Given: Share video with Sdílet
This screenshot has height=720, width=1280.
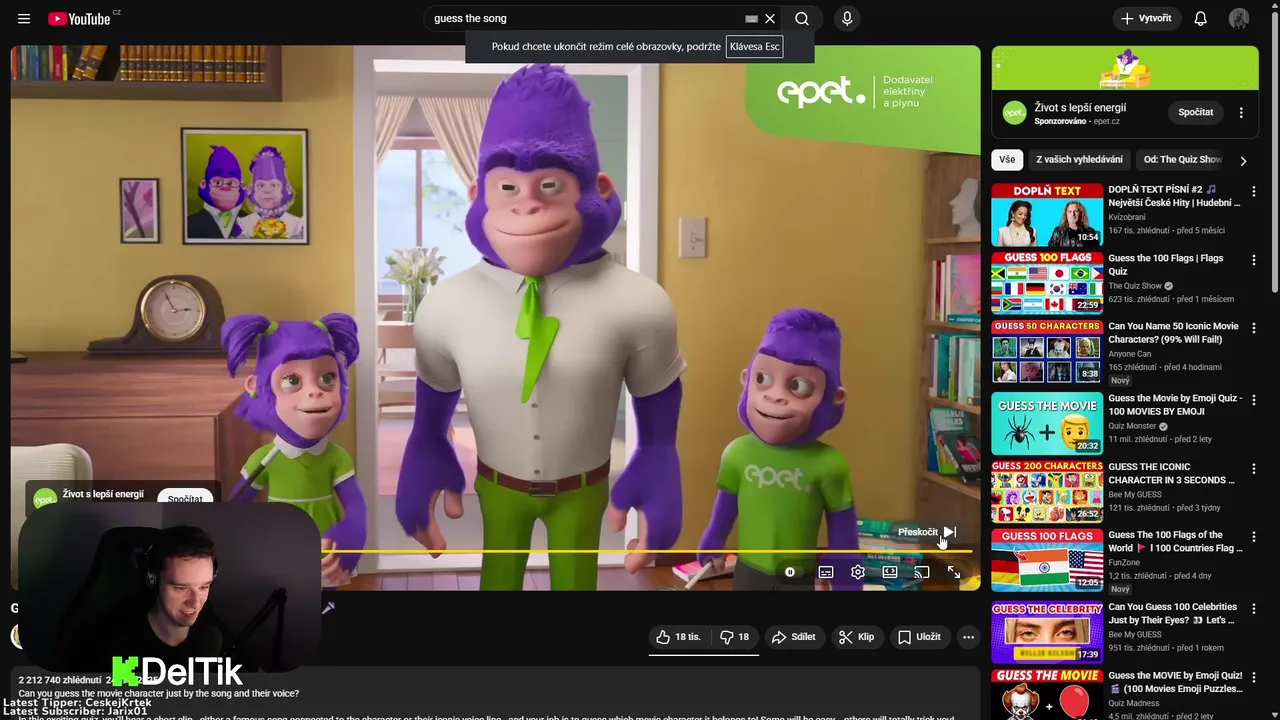Looking at the screenshot, I should [x=794, y=637].
